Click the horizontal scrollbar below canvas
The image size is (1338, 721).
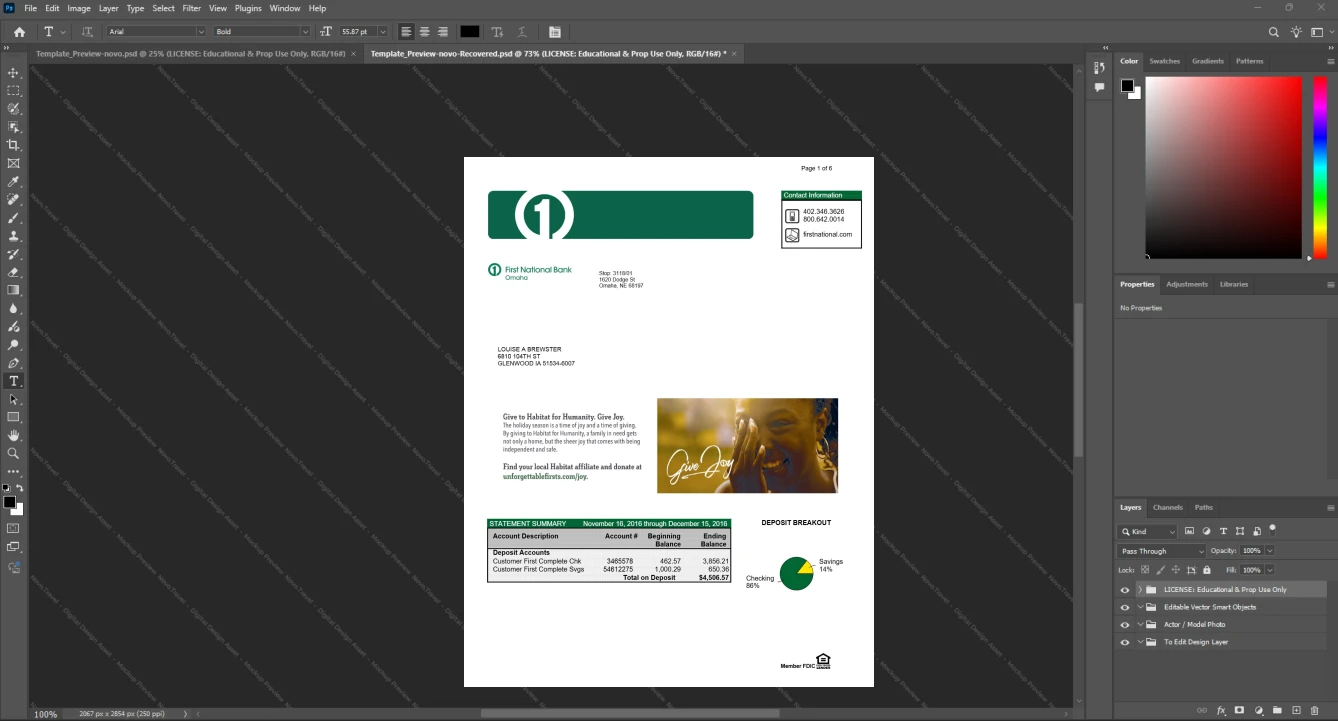630,714
